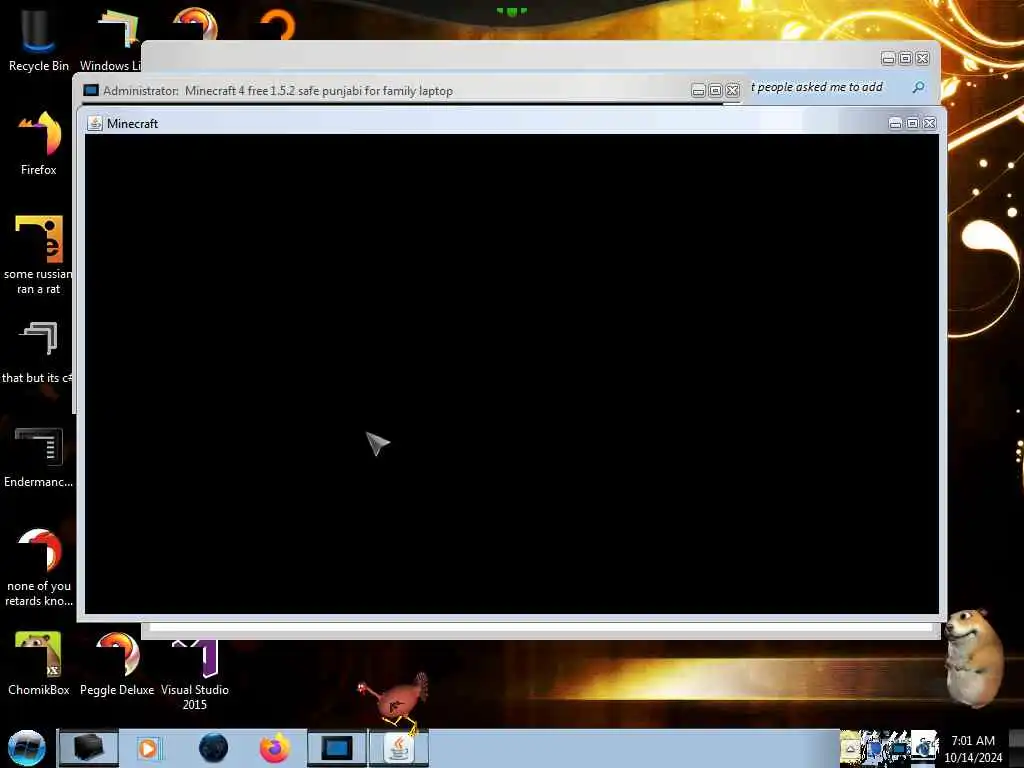Open the Endermanc... desktop shortcut
1024x768 pixels.
39,456
